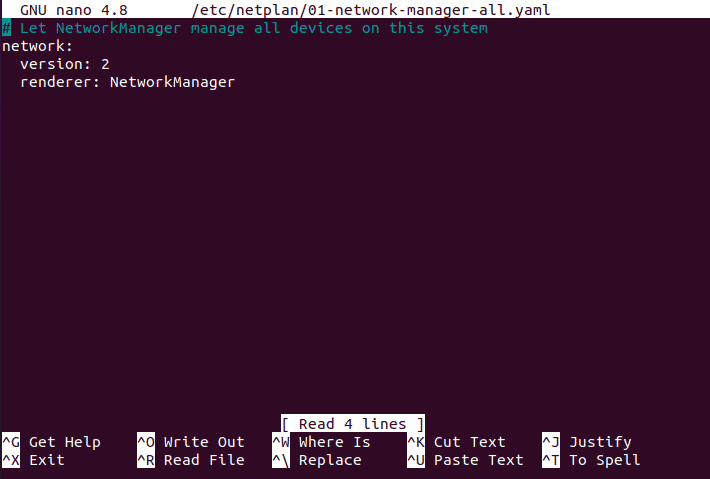Screen dimensions: 710x479
Task: Place cursor on the 'network:' line
Action: click(37, 46)
